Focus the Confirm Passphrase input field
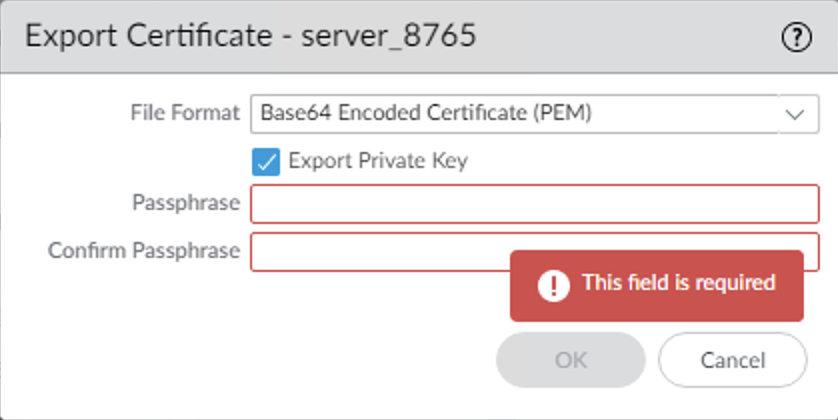Viewport: 838px width, 420px height. pos(380,250)
